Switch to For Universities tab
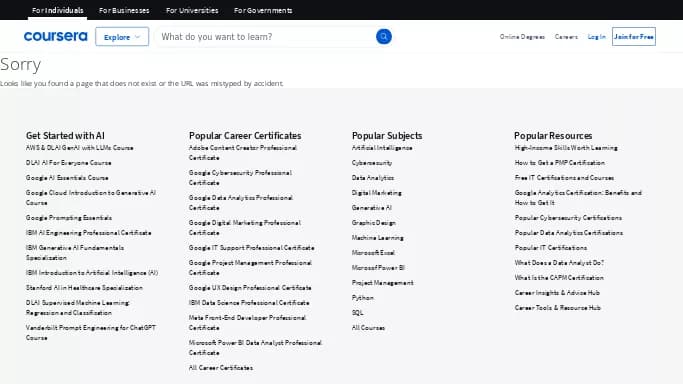This screenshot has width=683, height=384. coord(192,10)
